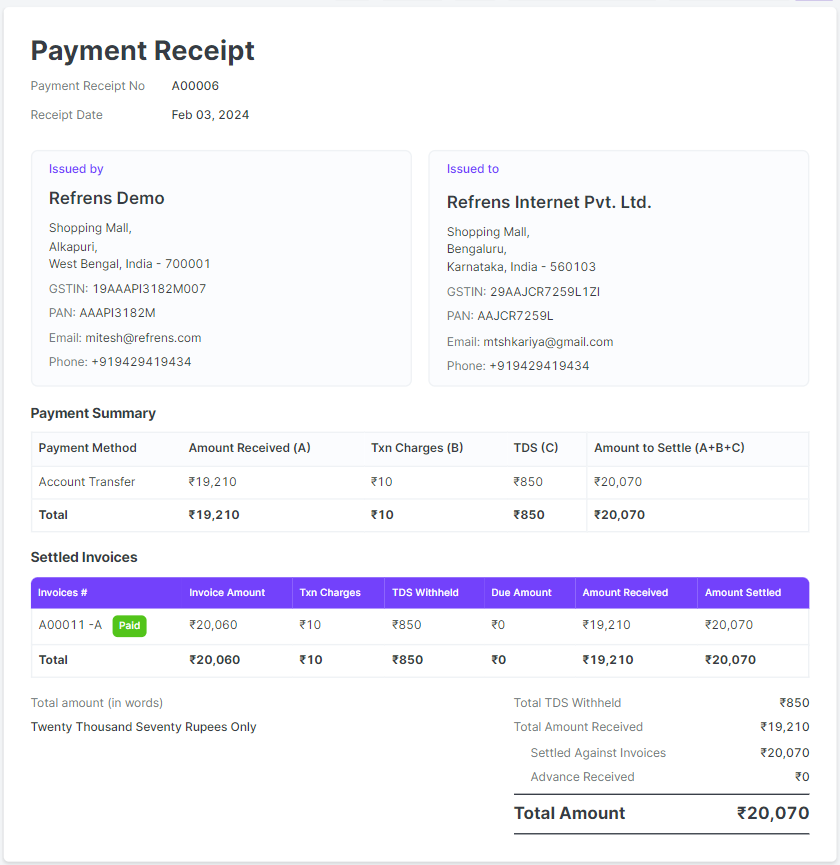Screen dimensions: 840x865
Task: Click ₹850 in the Account Transfer row
Action: 528,482
